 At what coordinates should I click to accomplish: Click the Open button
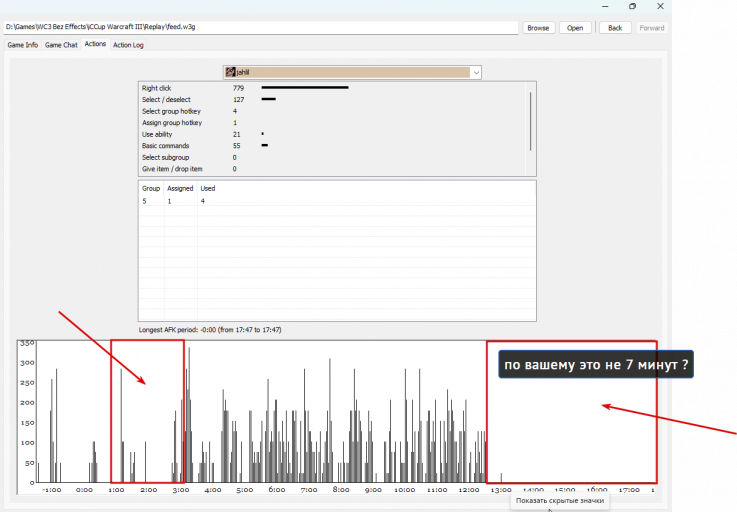[575, 28]
